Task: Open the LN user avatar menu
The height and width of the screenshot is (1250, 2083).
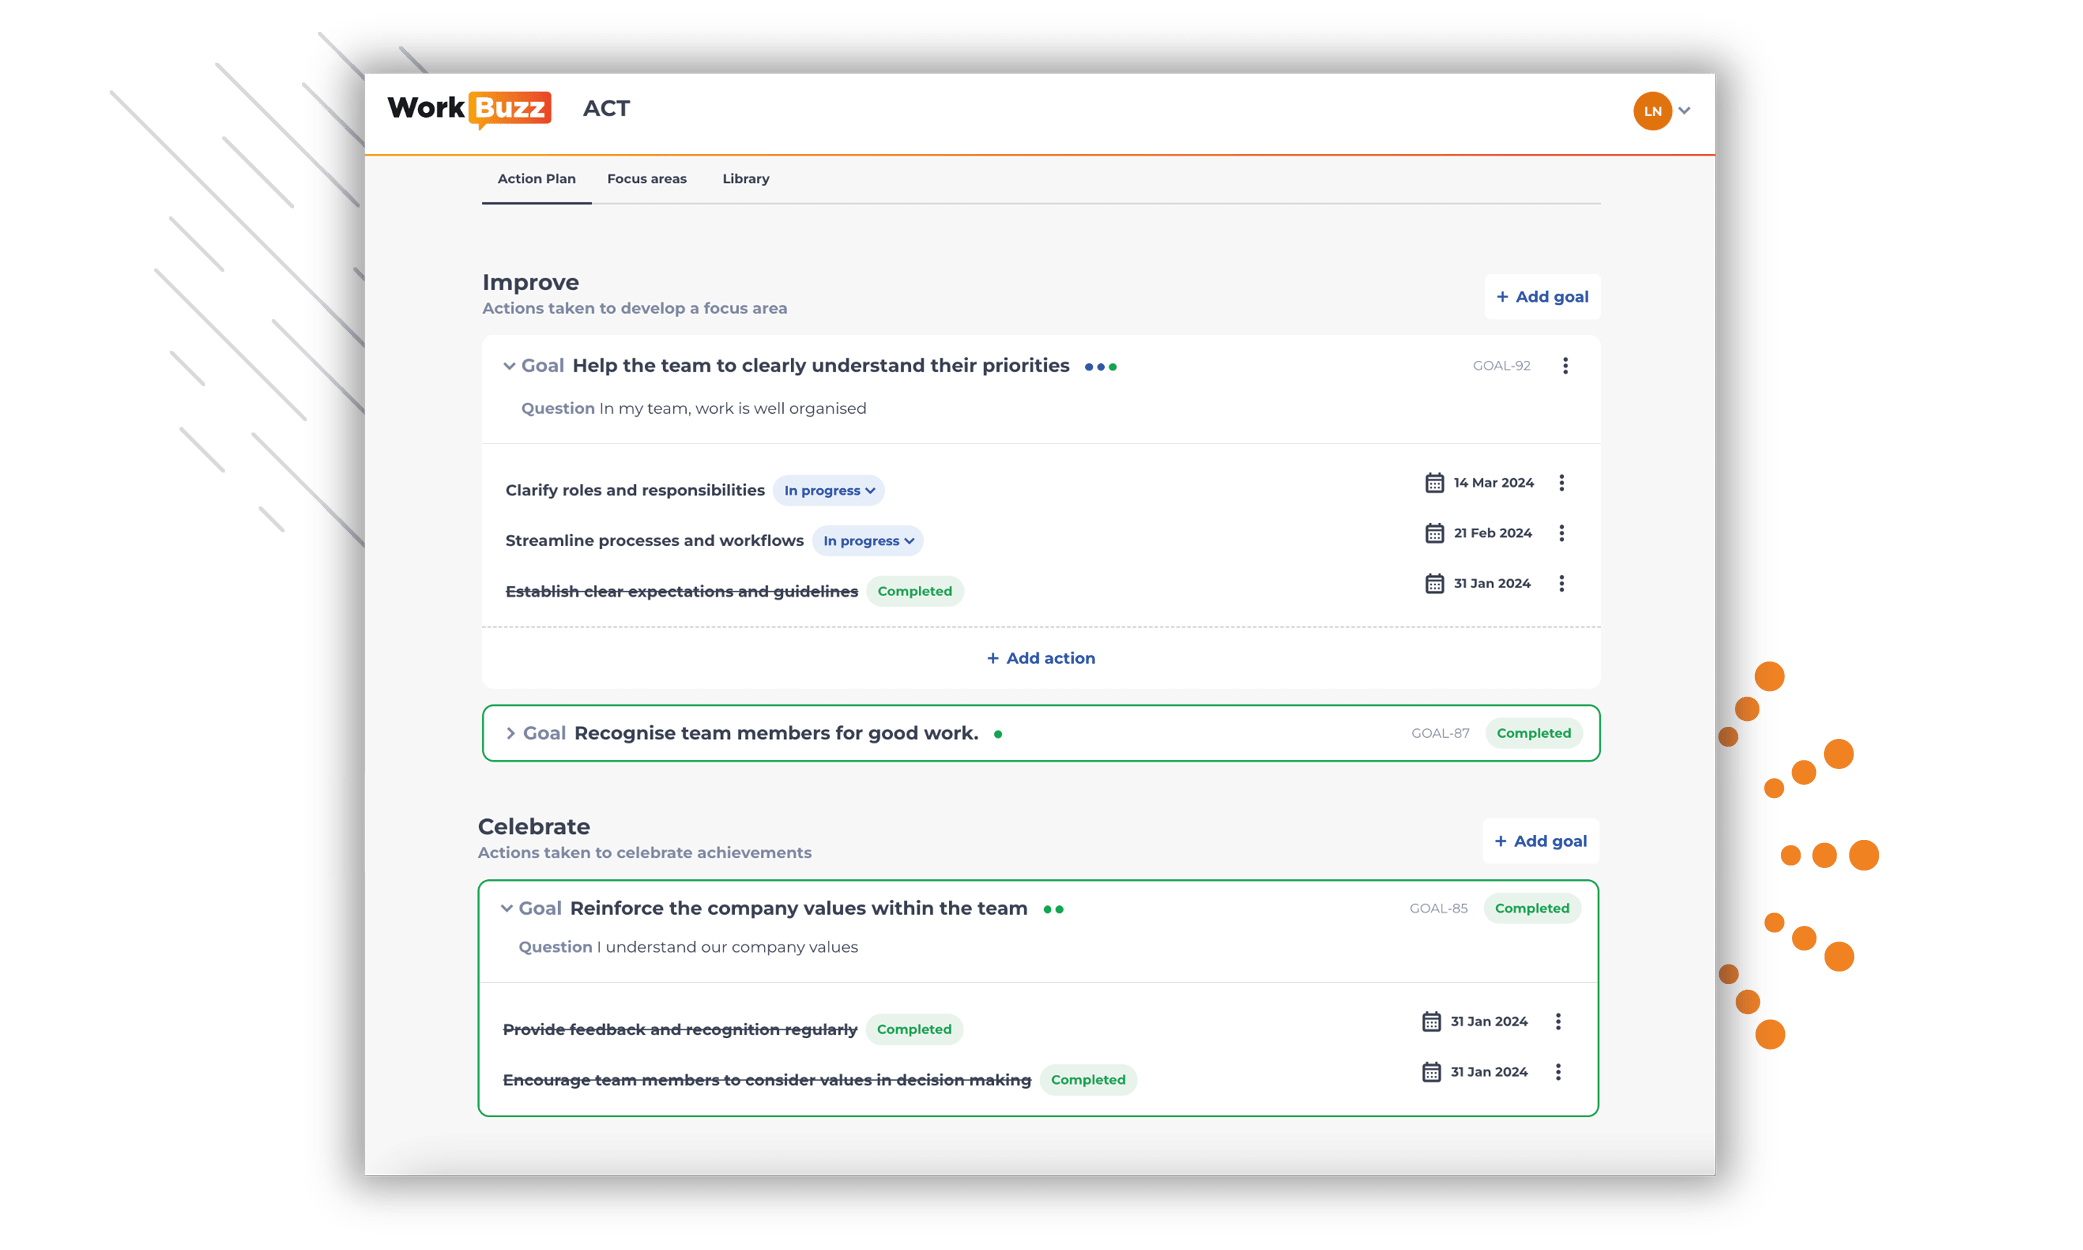Action: [1653, 111]
